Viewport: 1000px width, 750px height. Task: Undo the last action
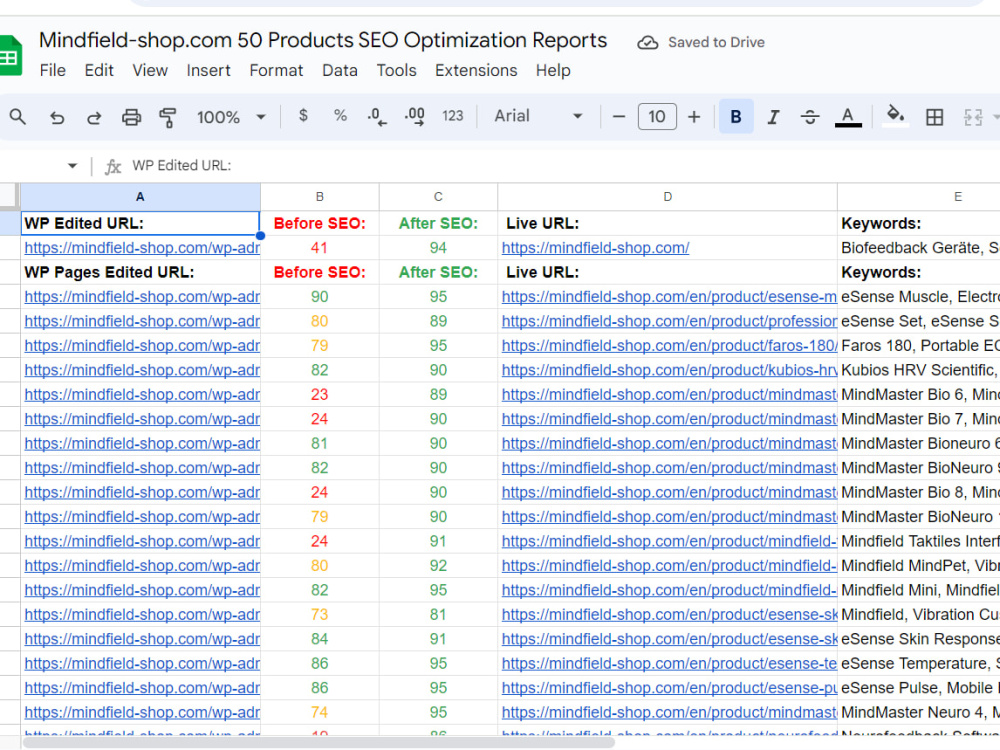pos(57,117)
